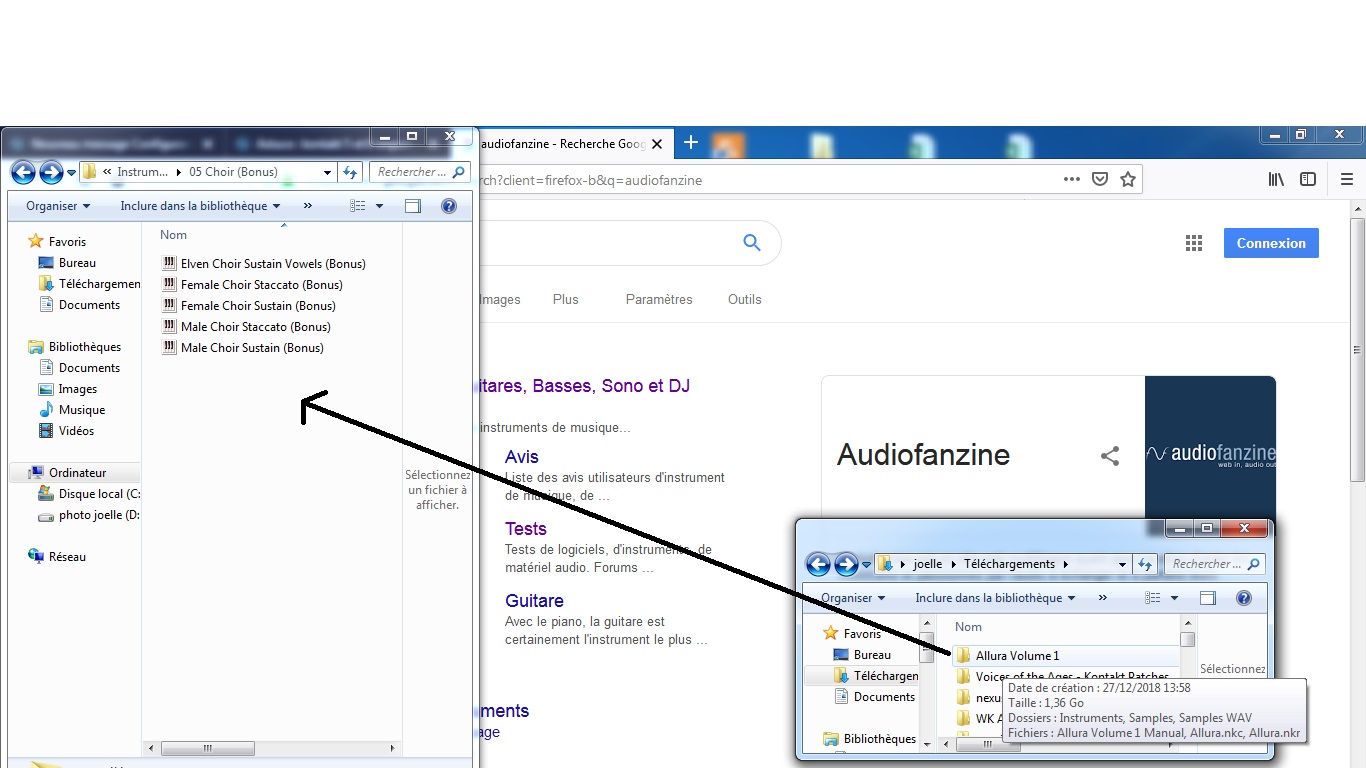1366x768 pixels.
Task: Toggle the Firefox sidebar
Action: coord(1308,180)
